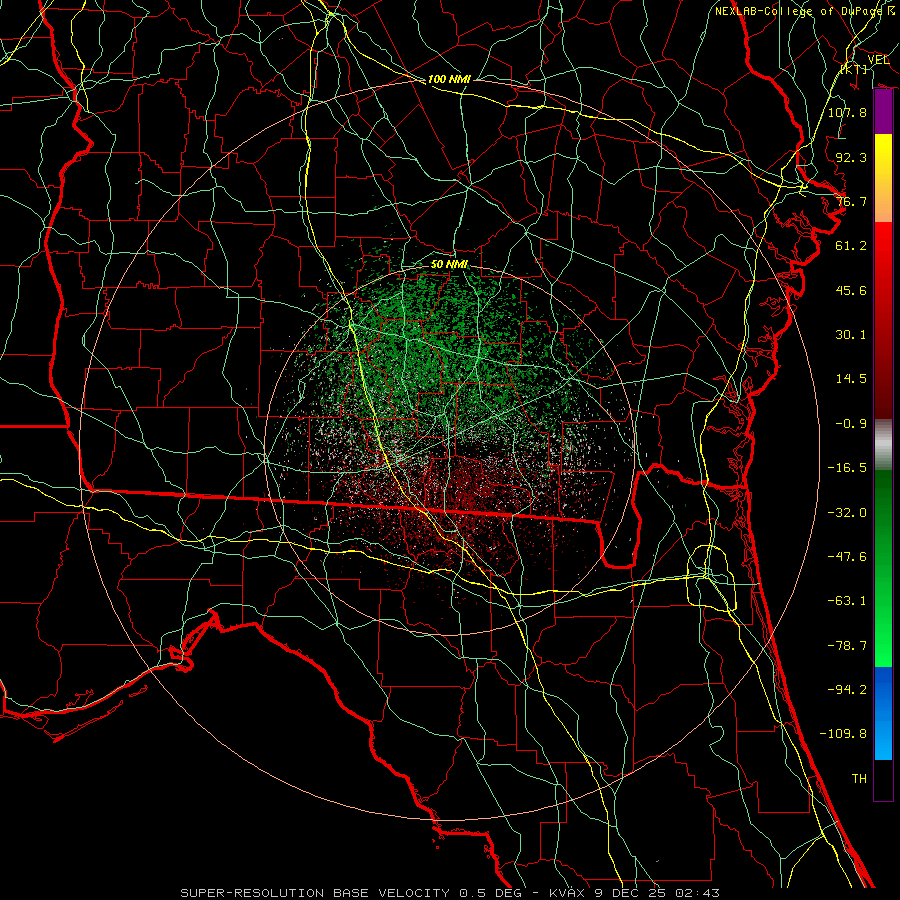
Task: Click the 14.5 legend value
Action: point(851,379)
